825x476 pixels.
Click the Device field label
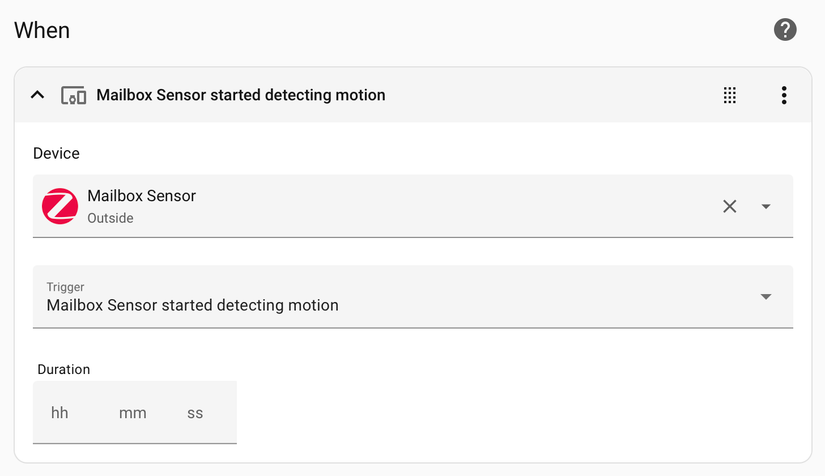point(56,153)
